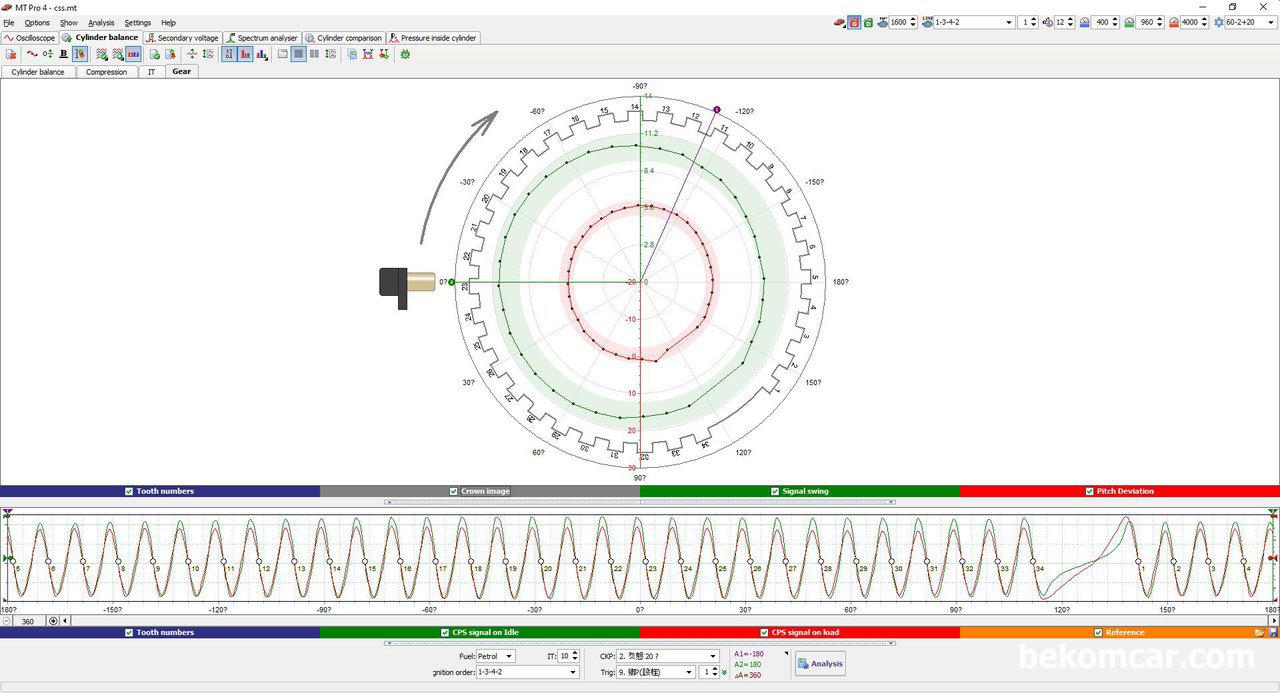Click the magnifier zoom-out icon beside 360
This screenshot has height=693, width=1280.
point(7,621)
